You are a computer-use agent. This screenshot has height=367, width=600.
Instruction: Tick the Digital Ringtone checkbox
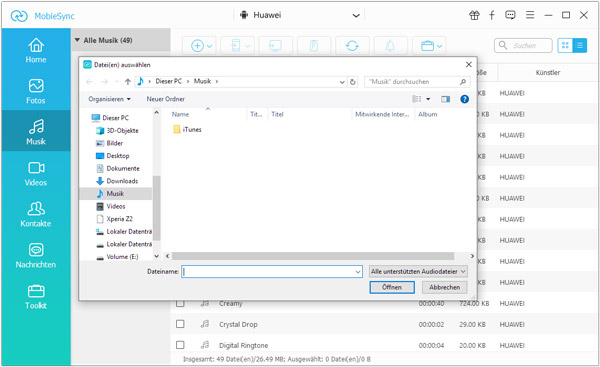180,345
